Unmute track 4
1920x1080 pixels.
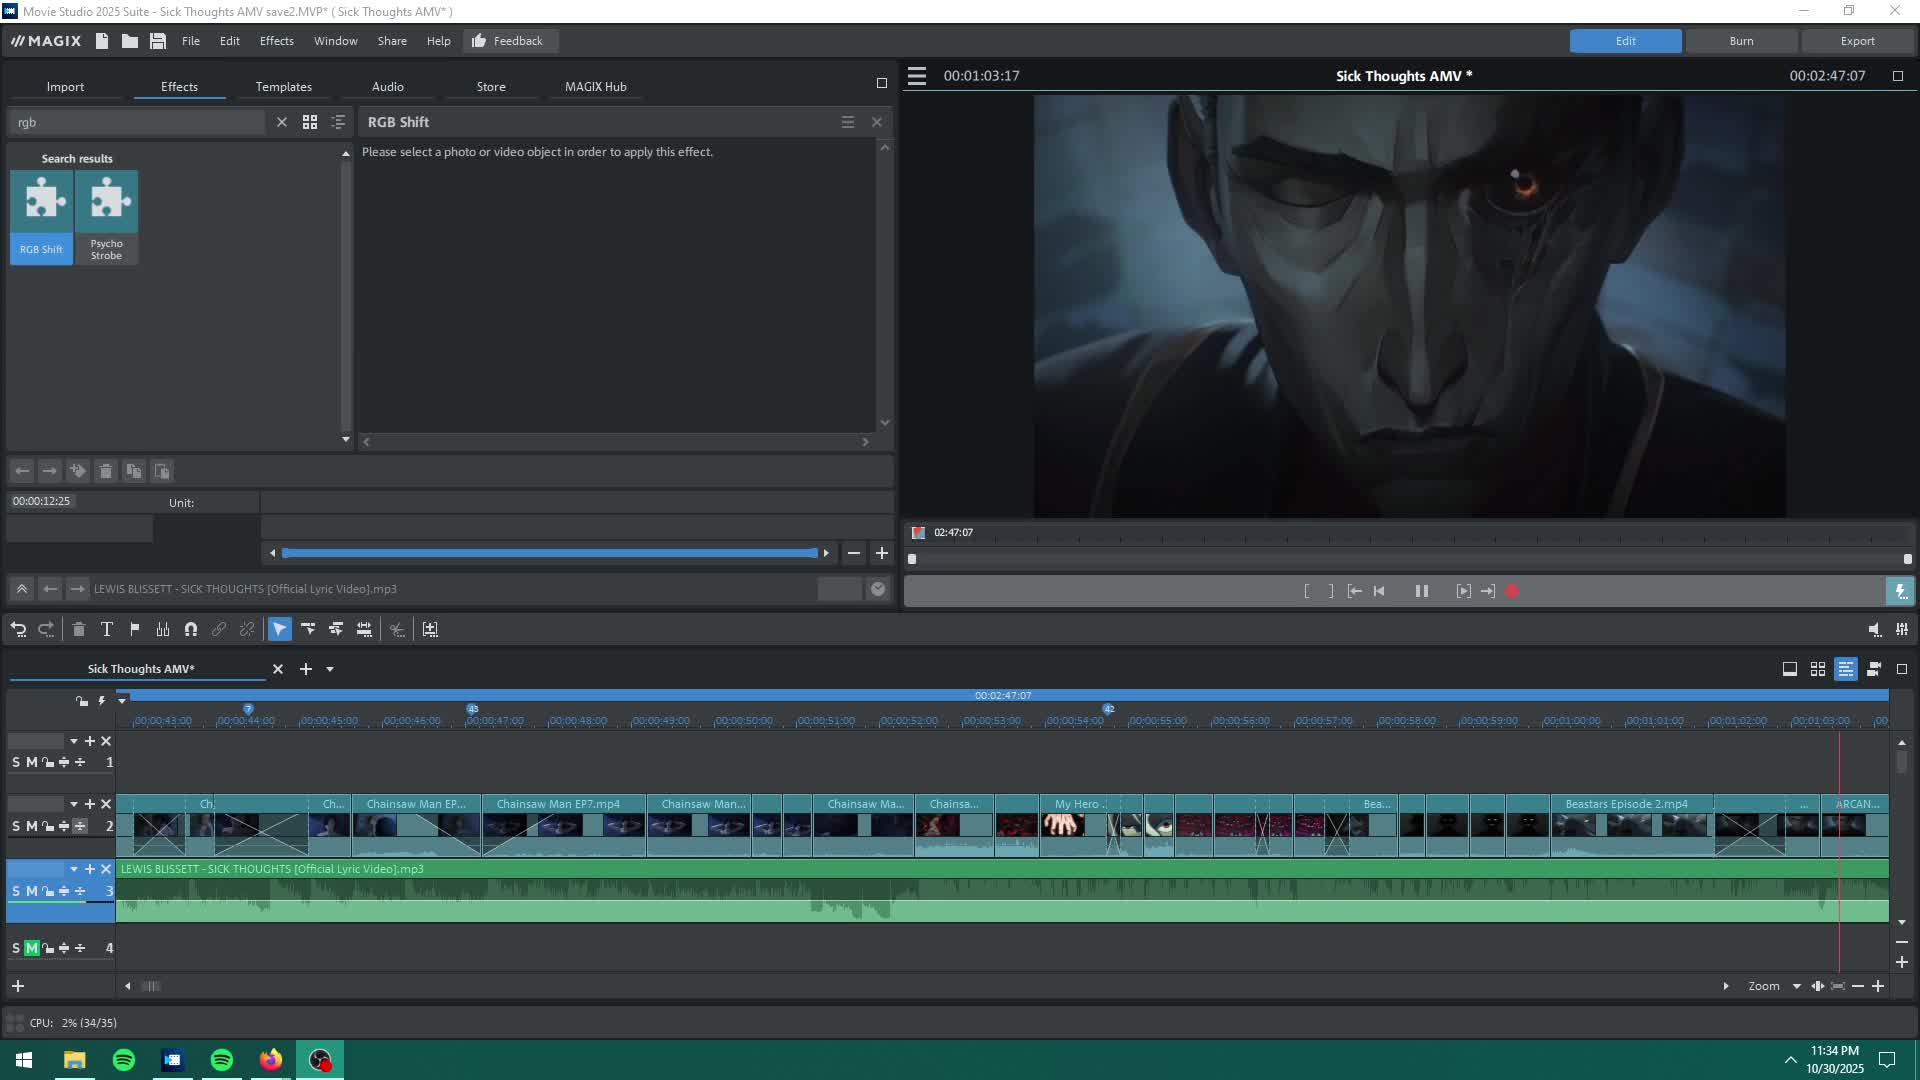pyautogui.click(x=32, y=948)
